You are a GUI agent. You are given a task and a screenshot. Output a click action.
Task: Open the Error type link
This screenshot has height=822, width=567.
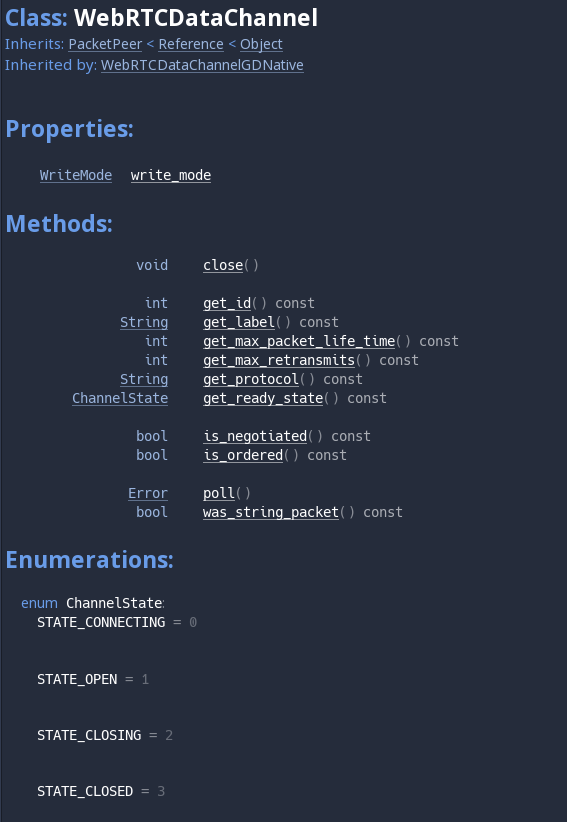[x=148, y=493]
